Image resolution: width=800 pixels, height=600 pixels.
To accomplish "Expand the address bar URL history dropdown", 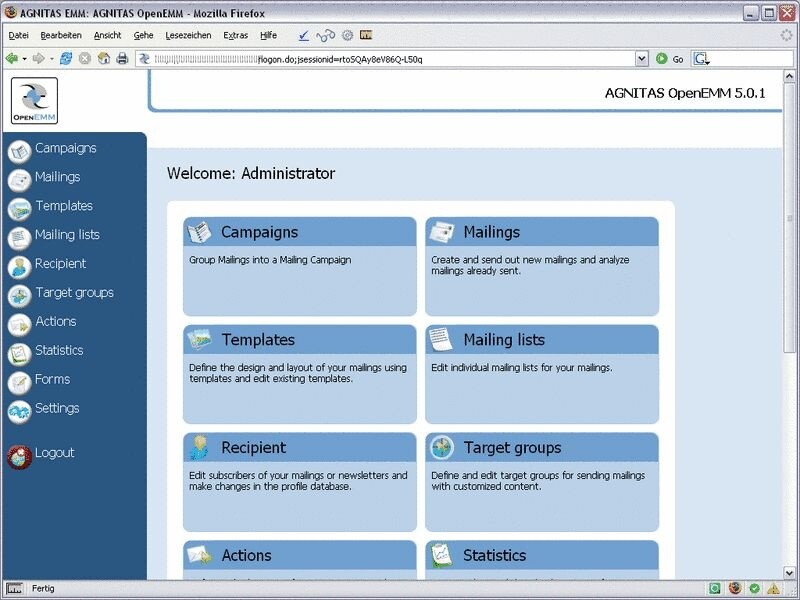I will click(x=641, y=59).
